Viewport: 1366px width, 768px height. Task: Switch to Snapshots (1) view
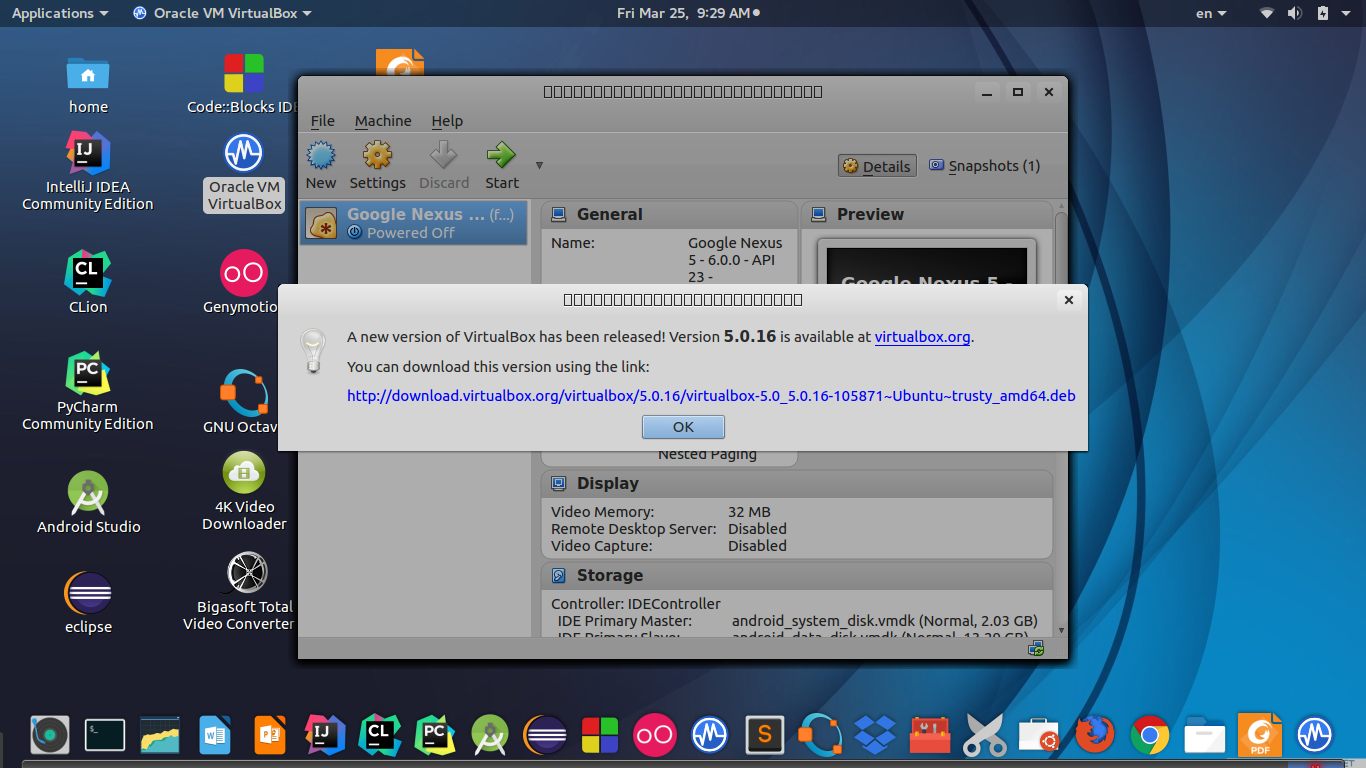(985, 166)
